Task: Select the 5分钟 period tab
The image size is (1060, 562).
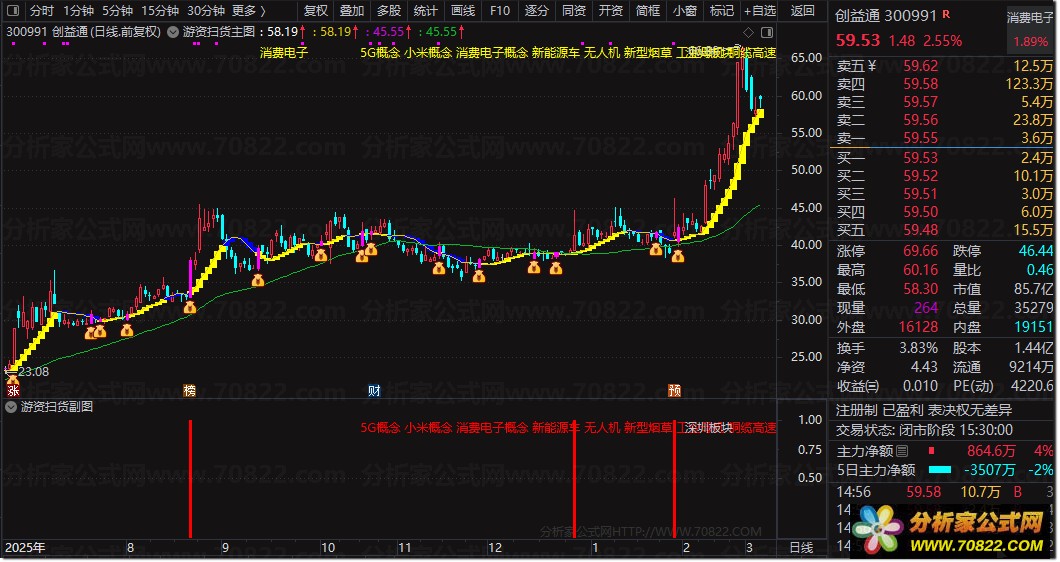Action: tap(117, 11)
